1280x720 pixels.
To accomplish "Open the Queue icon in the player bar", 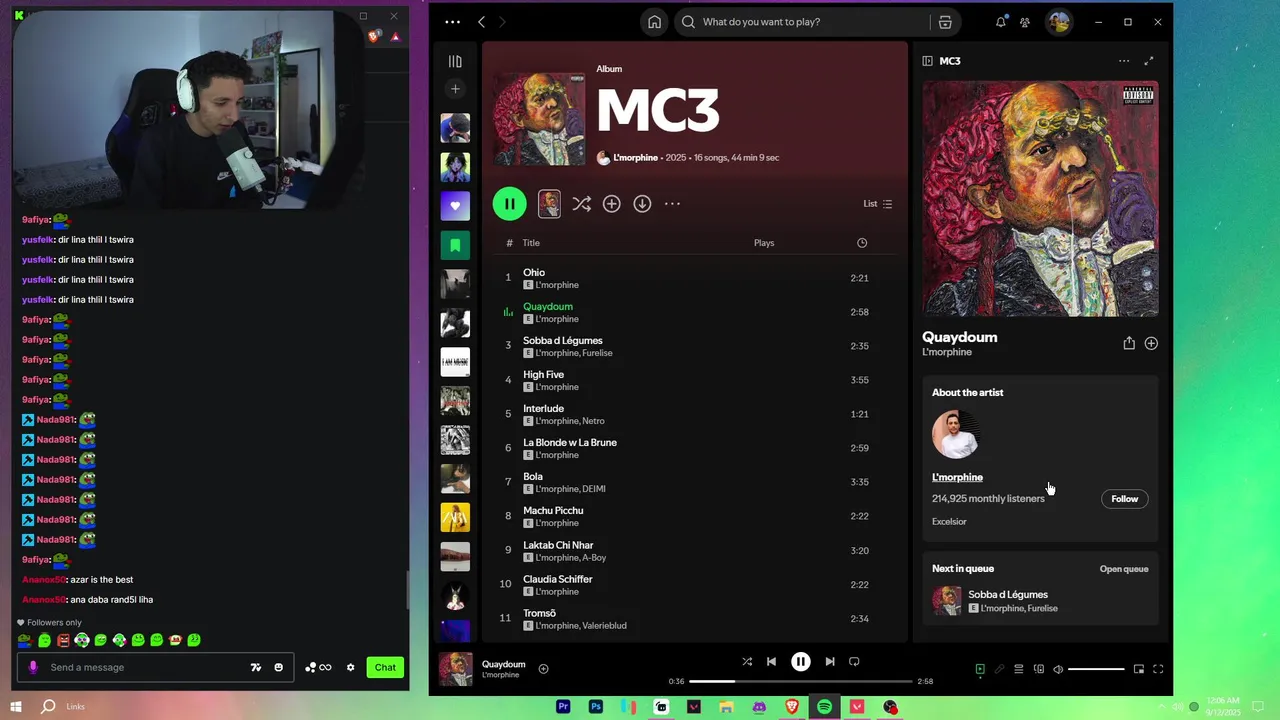I will click(1018, 669).
